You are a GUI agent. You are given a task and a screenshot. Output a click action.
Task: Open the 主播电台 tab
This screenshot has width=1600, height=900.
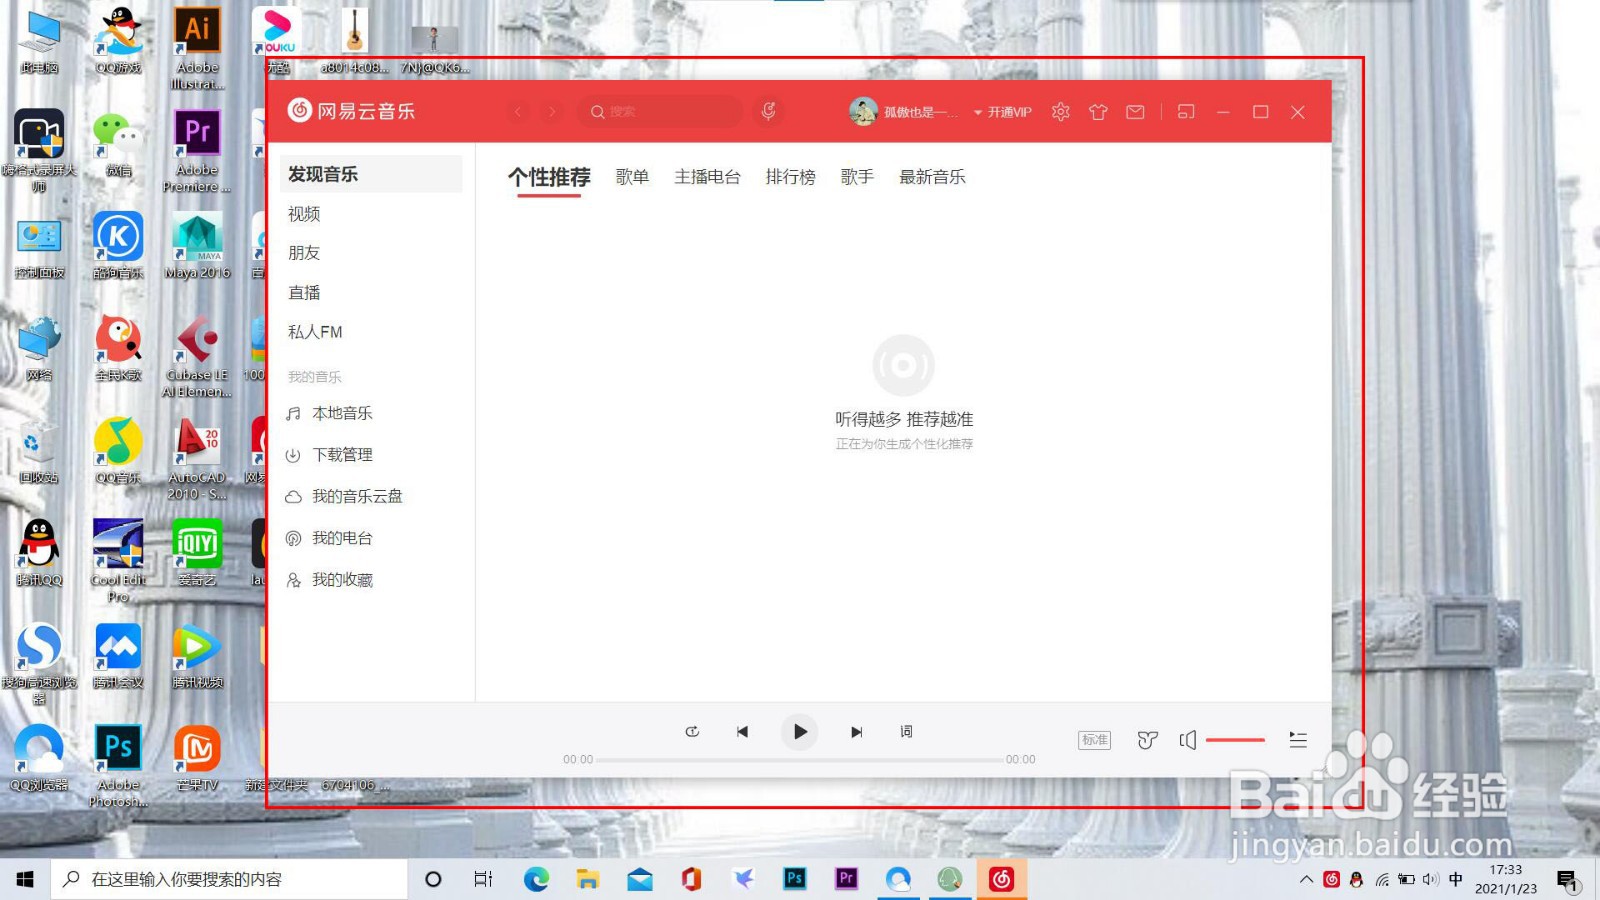point(707,177)
